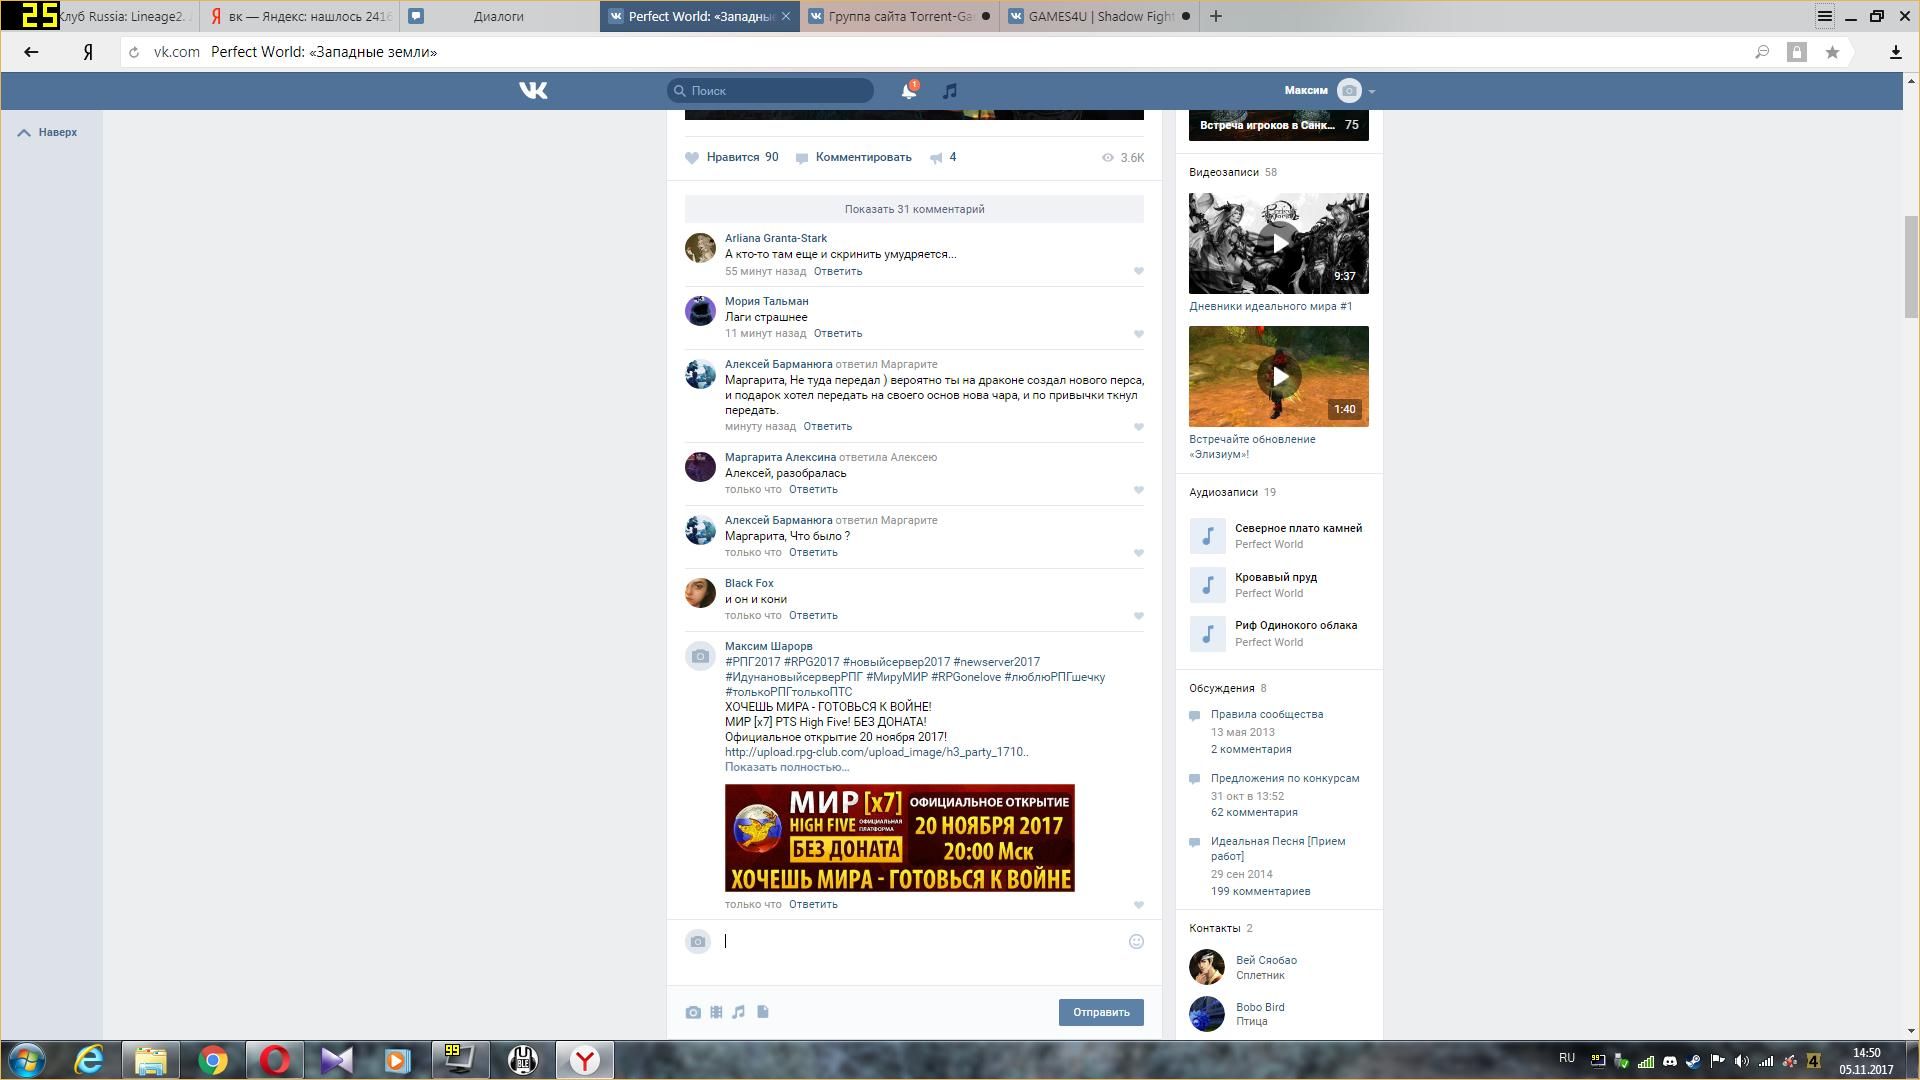Image resolution: width=1920 pixels, height=1080 pixels.
Task: Click the VK logo home icon
Action: tap(533, 91)
